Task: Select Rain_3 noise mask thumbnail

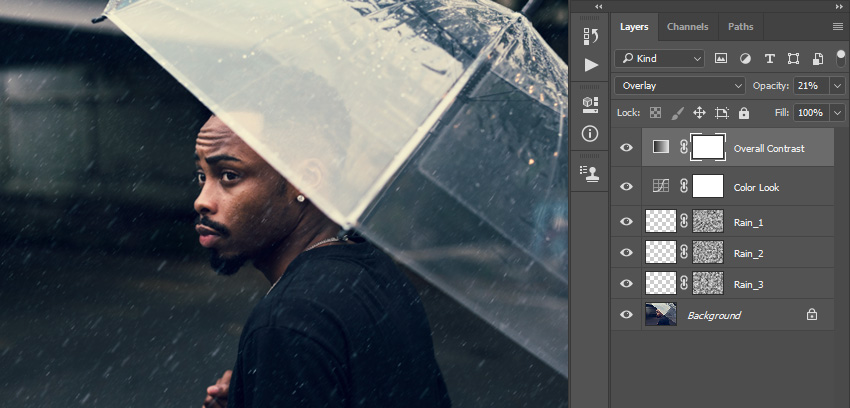Action: click(x=708, y=283)
